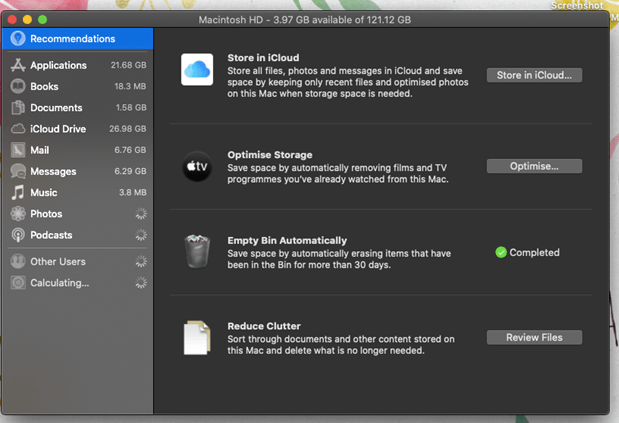Viewport: 619px width, 423px height.
Task: Open the Applications category
Action: pos(77,65)
